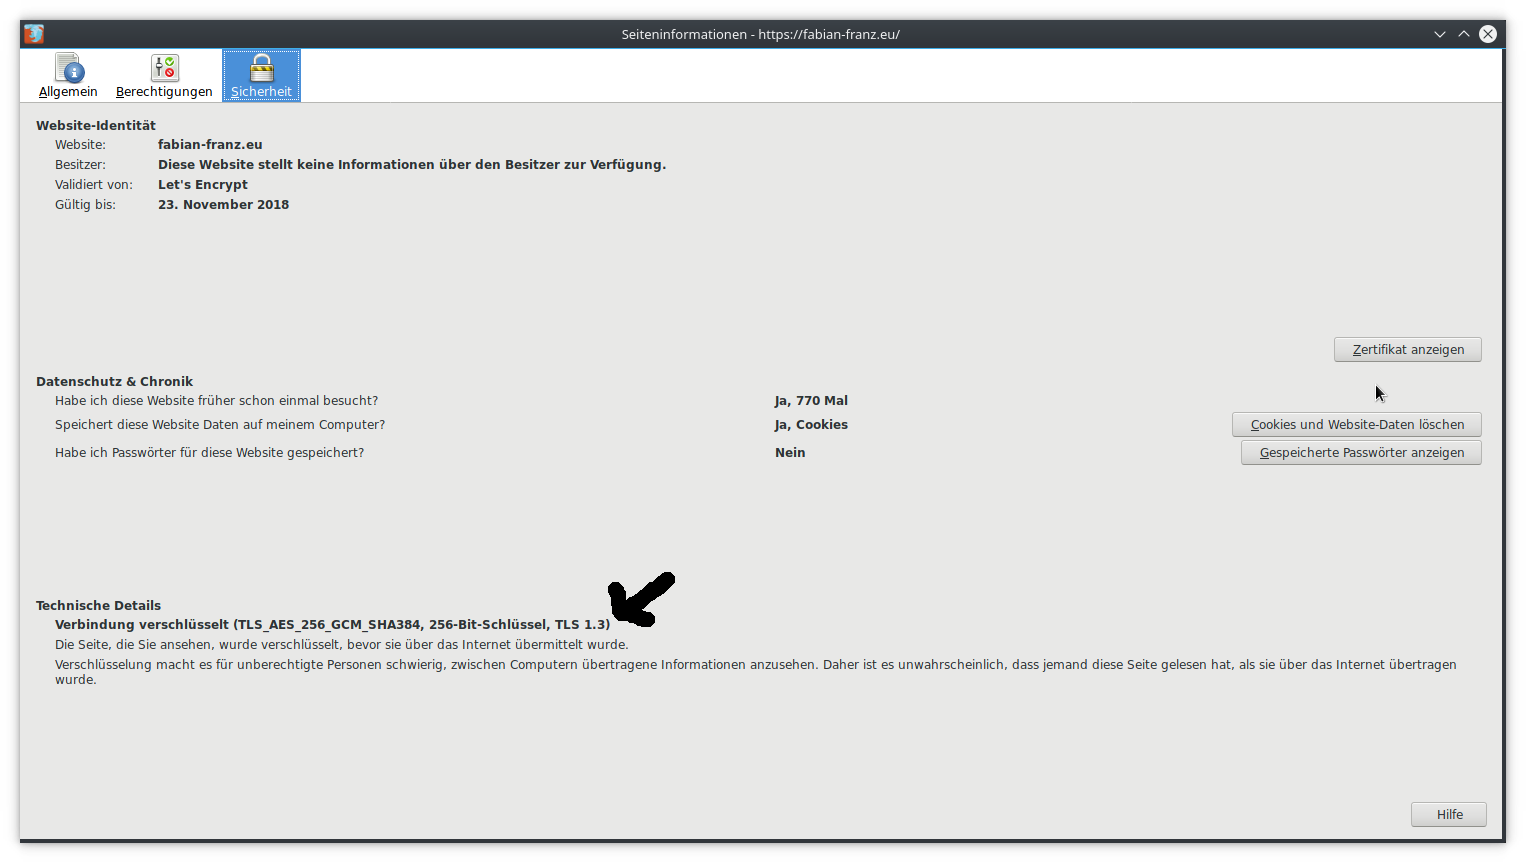Open Gespeicherte Passwörter anzeigen
The image size is (1526, 863).
click(x=1361, y=452)
